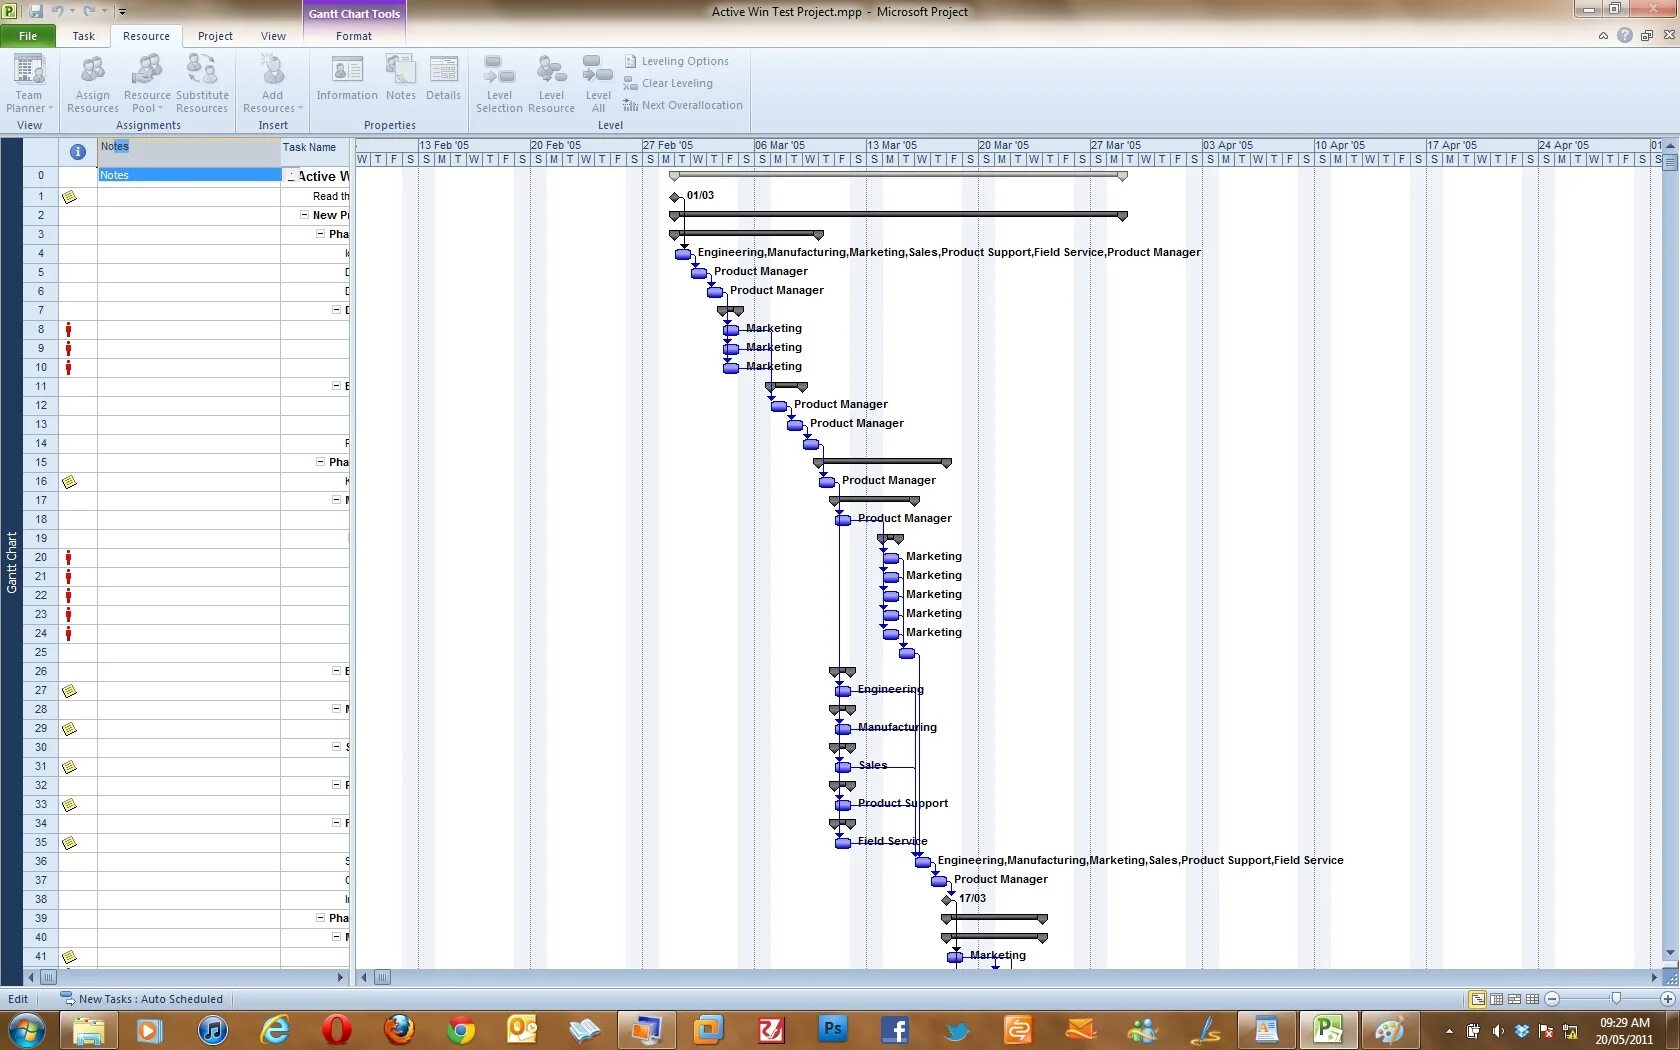Collapse the summary task in row 7
The height and width of the screenshot is (1050, 1680).
coord(336,310)
